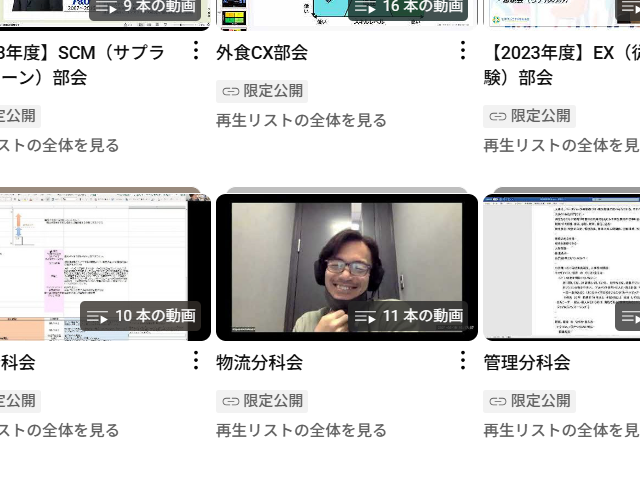Click the link icon in 外食CX部会's 限定公開 badge

coord(231,91)
